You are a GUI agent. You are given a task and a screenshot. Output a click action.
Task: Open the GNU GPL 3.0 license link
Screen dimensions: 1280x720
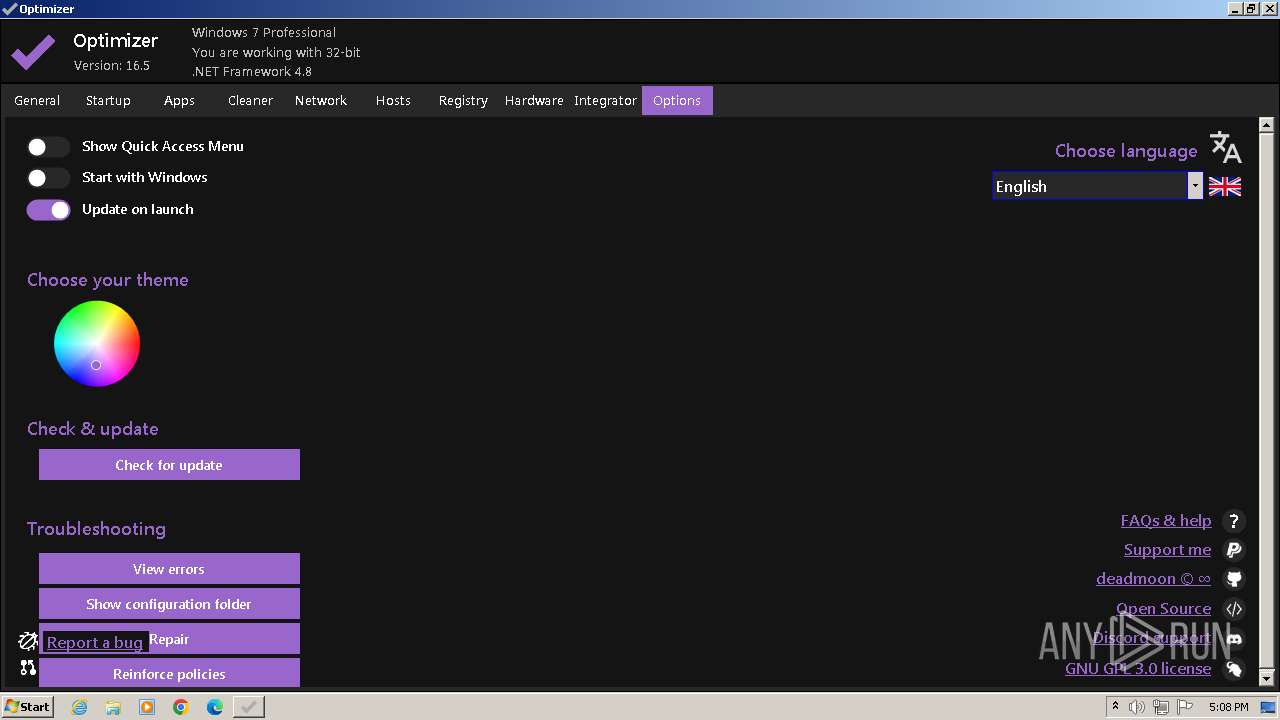1138,668
